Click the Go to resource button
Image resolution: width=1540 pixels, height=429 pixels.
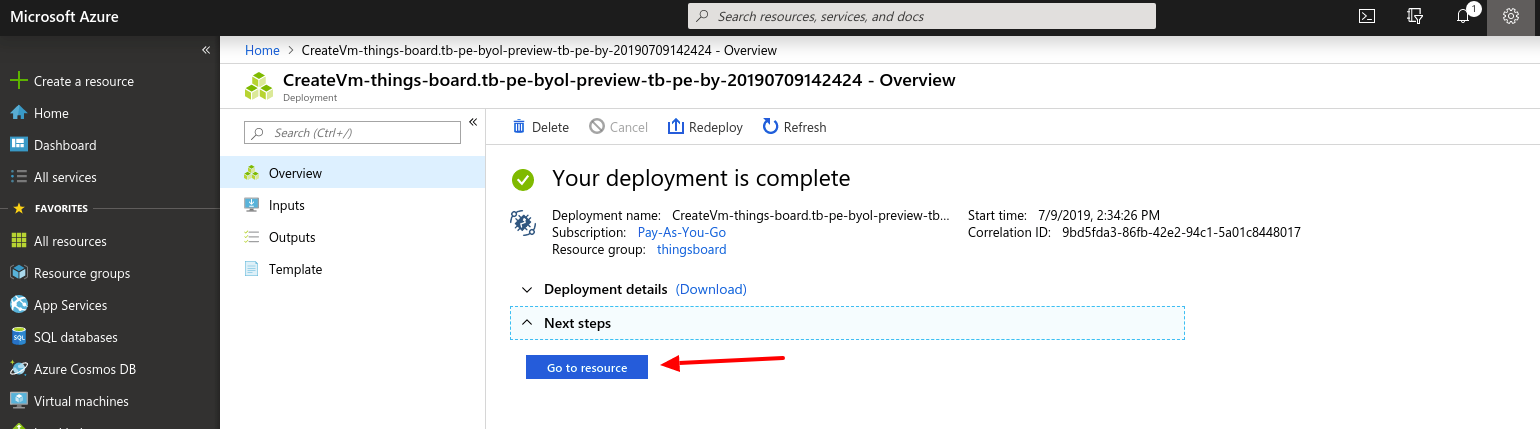click(x=587, y=368)
